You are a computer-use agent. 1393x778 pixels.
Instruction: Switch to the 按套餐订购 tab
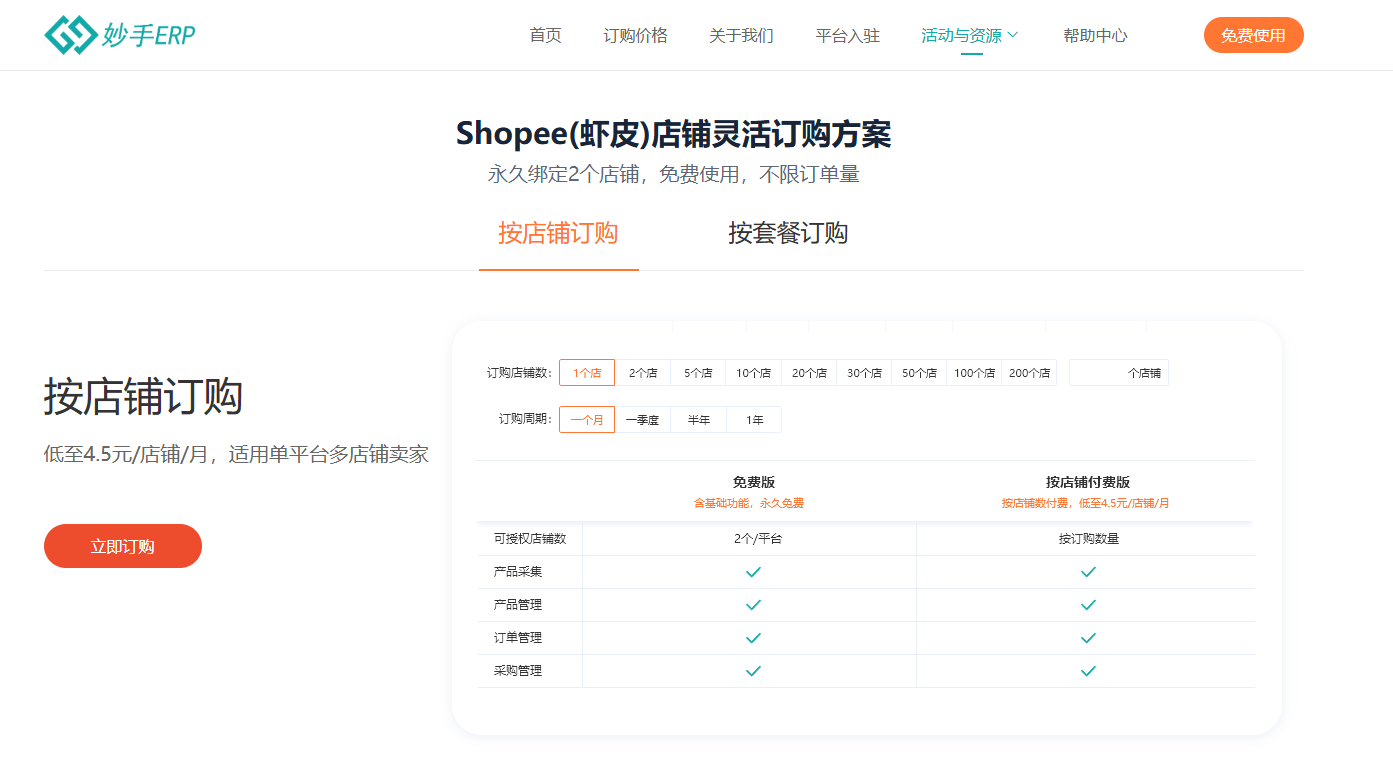(x=787, y=233)
